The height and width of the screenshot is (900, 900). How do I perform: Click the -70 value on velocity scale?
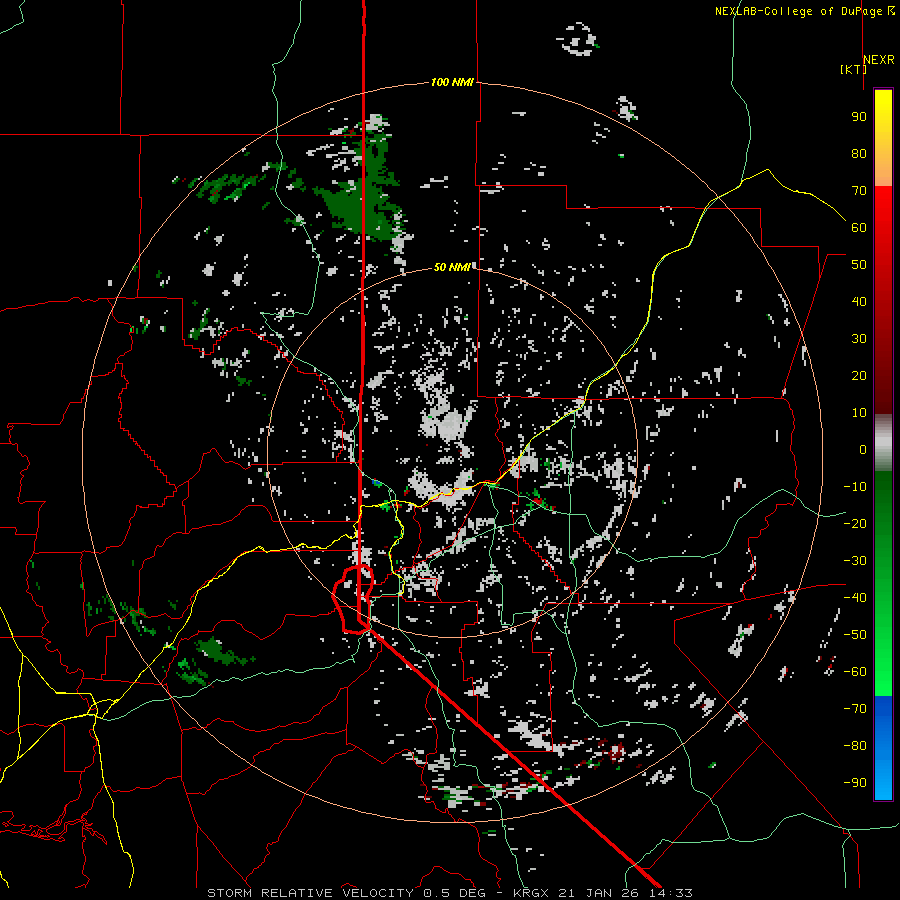click(855, 709)
